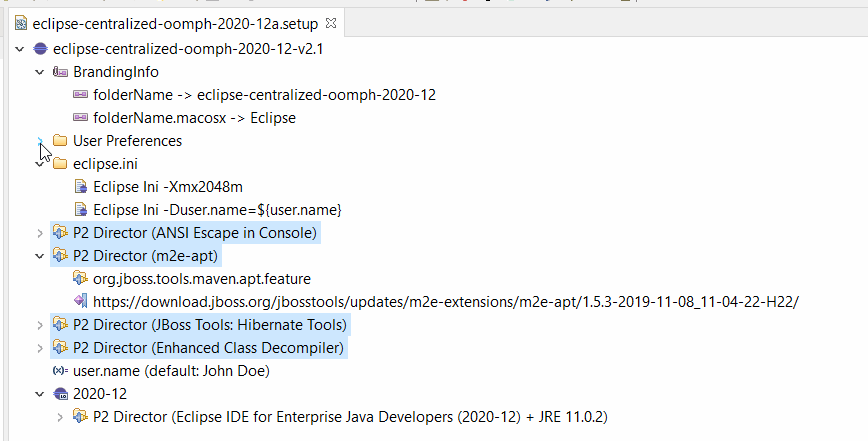Expand P2 Director (ANSI Escape in Console)
The width and height of the screenshot is (868, 441).
point(40,233)
